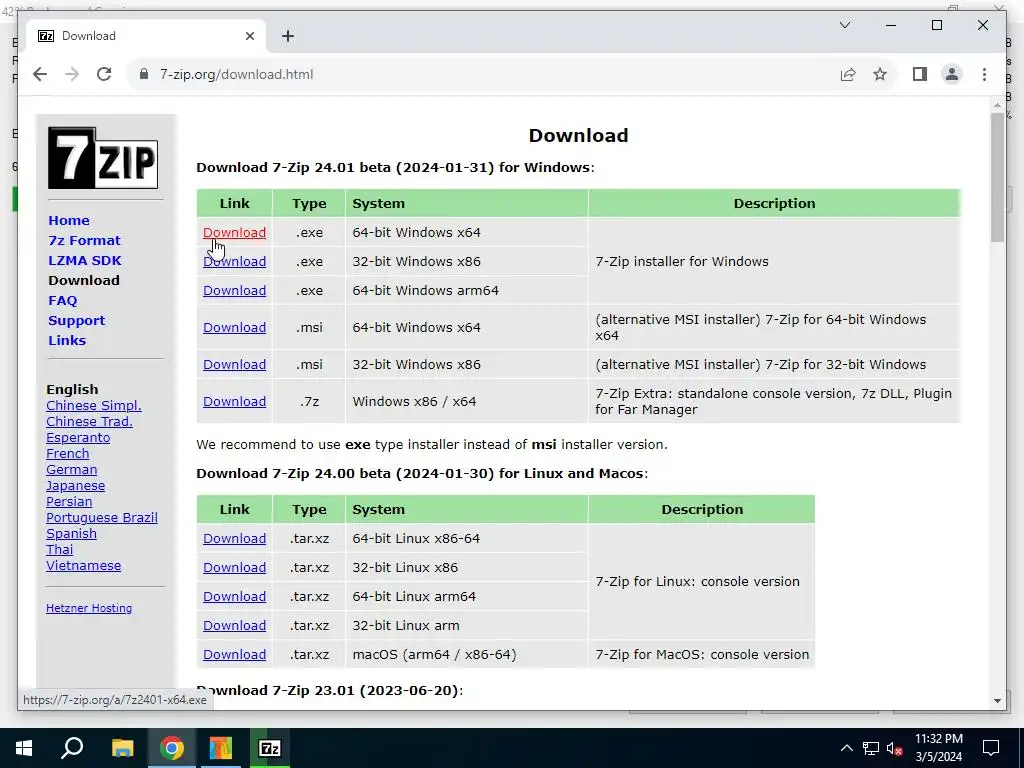Viewport: 1024px width, 768px height.
Task: Show hidden tray icons chevron
Action: click(846, 748)
